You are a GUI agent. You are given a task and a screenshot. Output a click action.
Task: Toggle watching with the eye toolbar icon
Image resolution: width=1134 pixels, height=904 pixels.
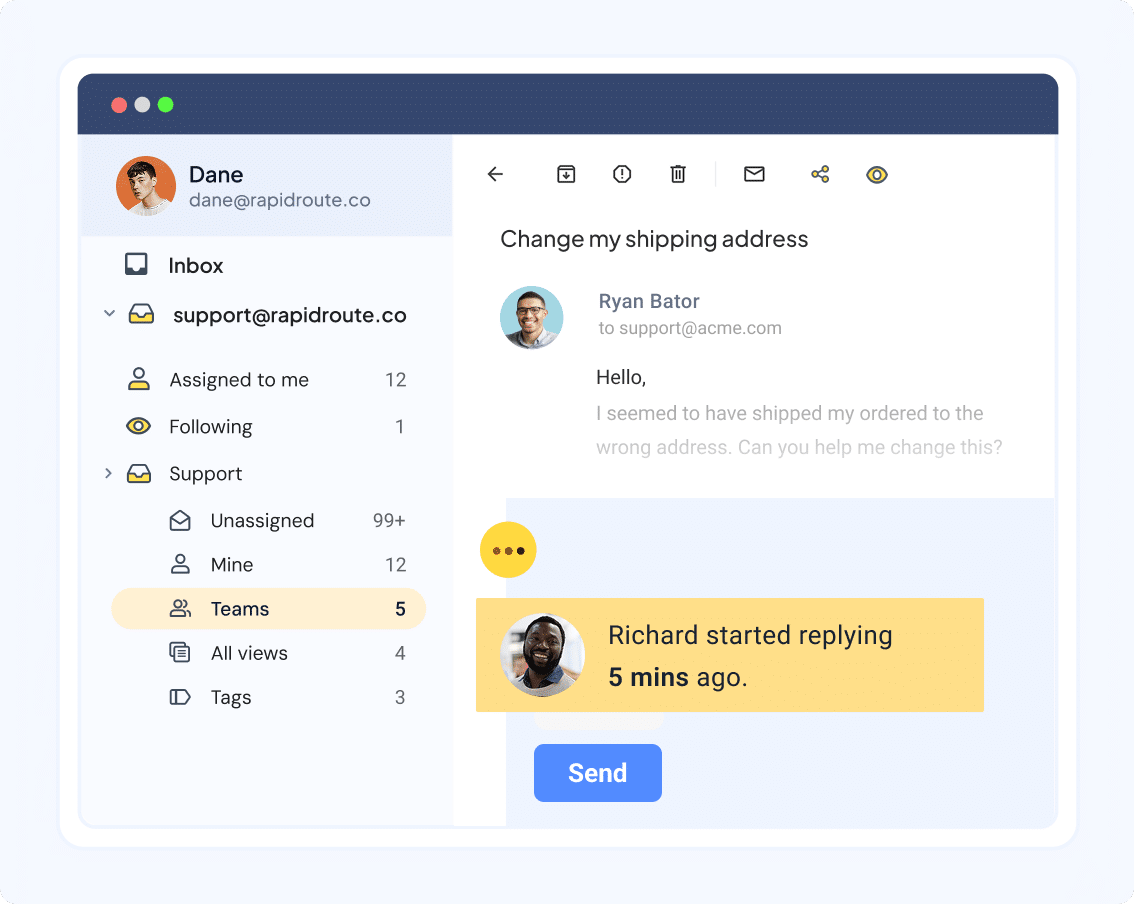pyautogui.click(x=877, y=173)
